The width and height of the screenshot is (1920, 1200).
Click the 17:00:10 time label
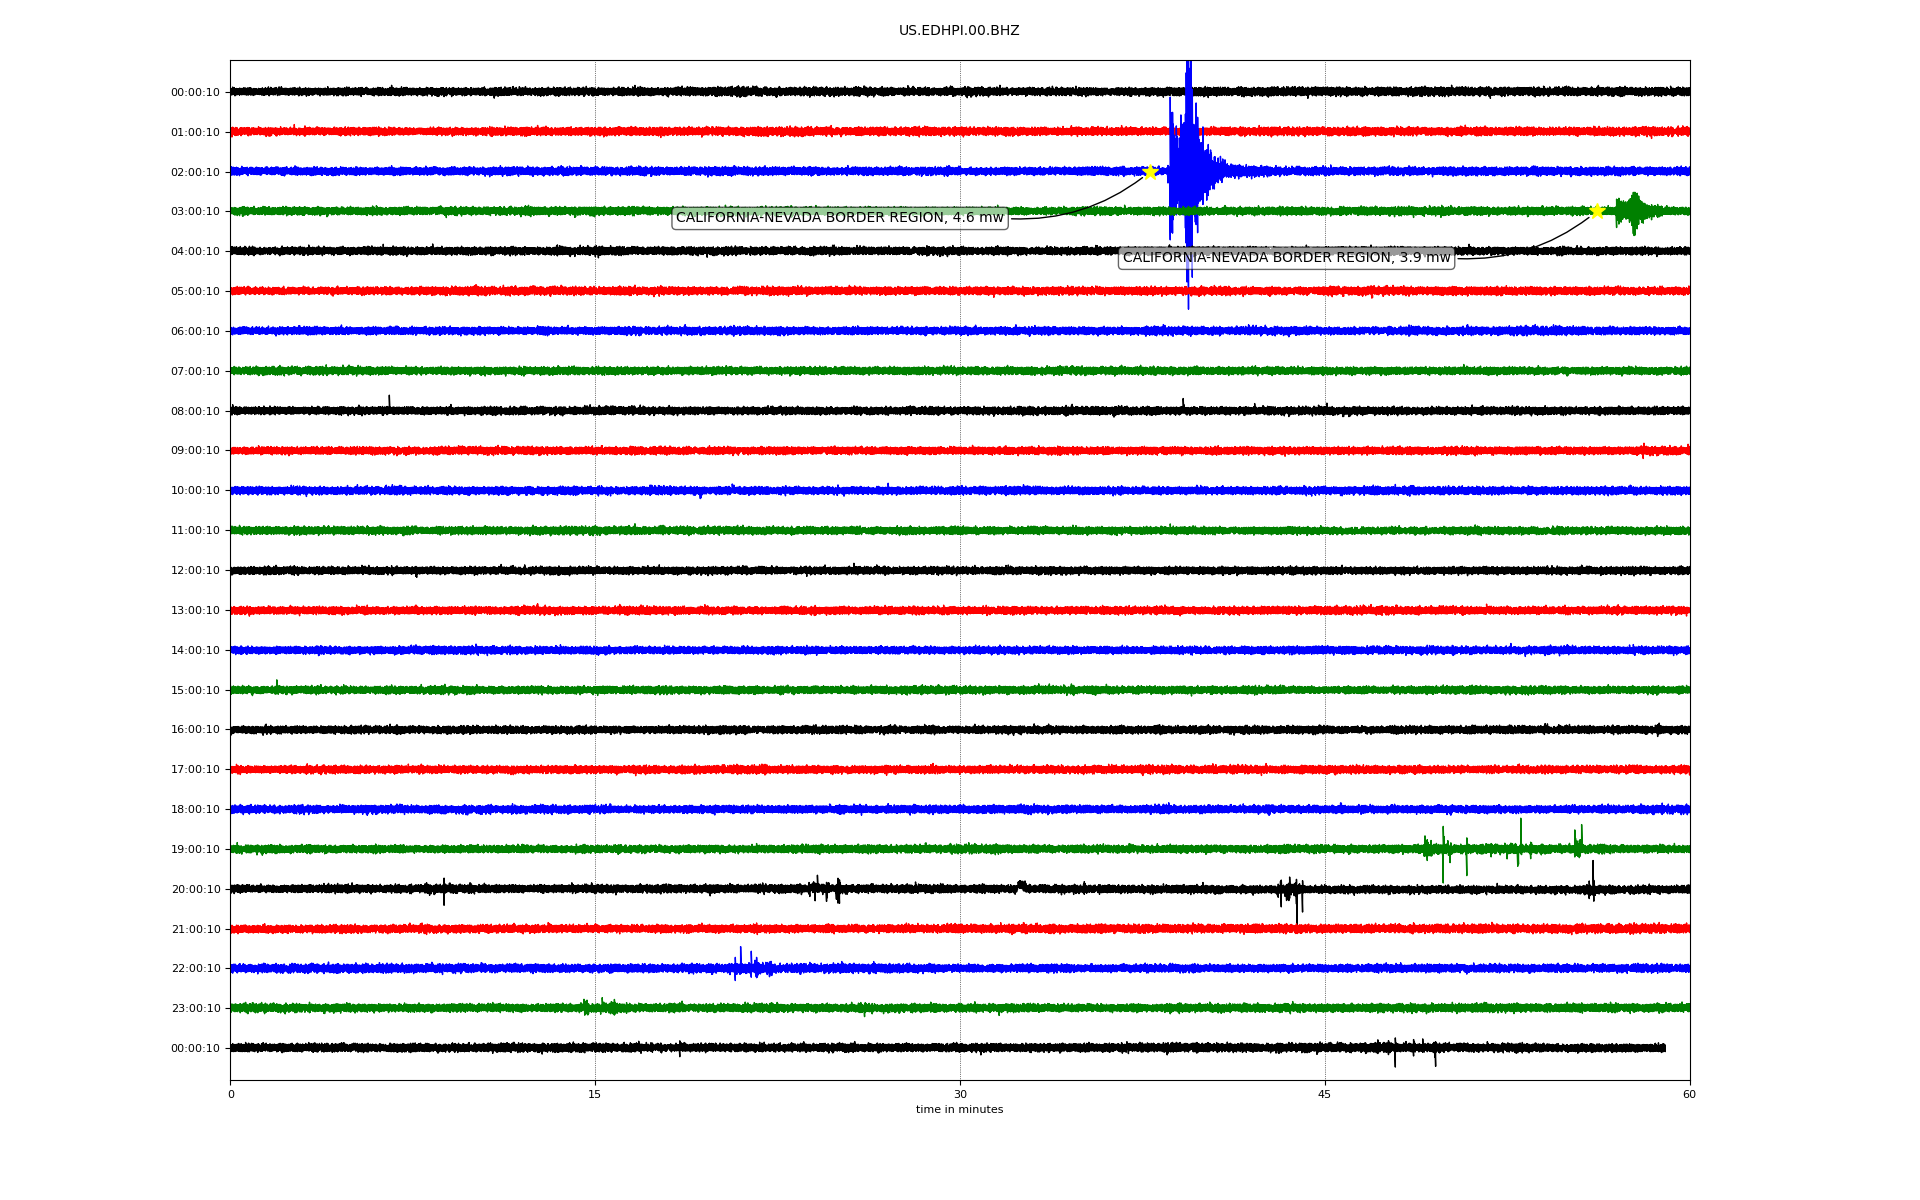pos(195,770)
